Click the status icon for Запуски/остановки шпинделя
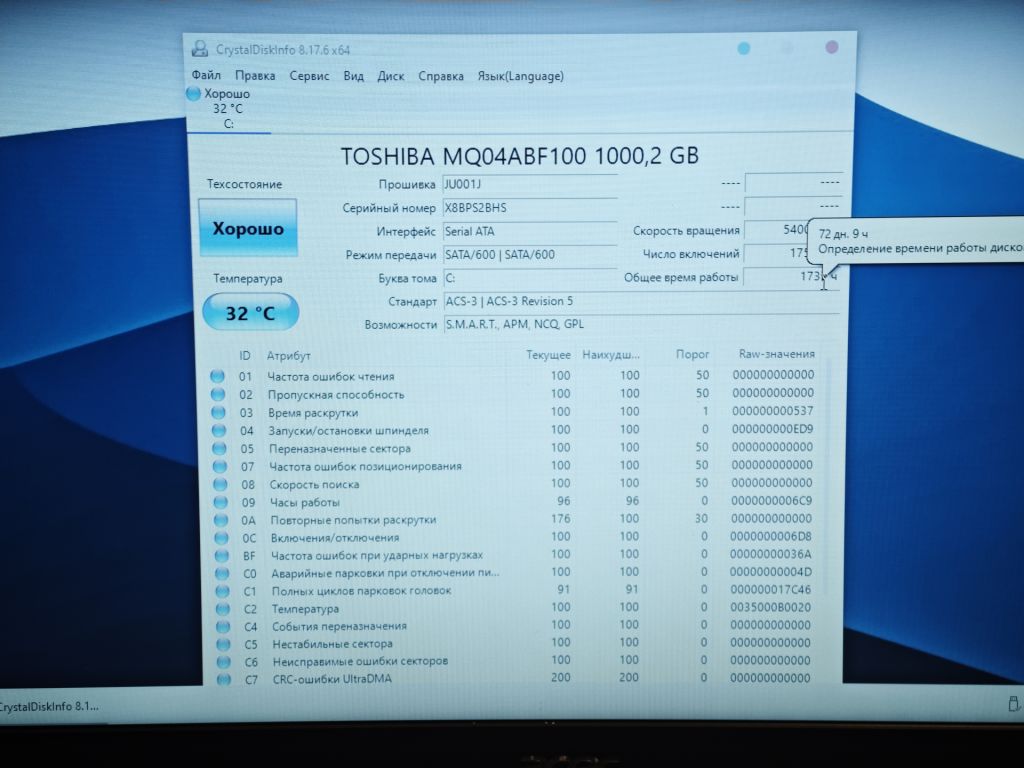 (x=219, y=430)
